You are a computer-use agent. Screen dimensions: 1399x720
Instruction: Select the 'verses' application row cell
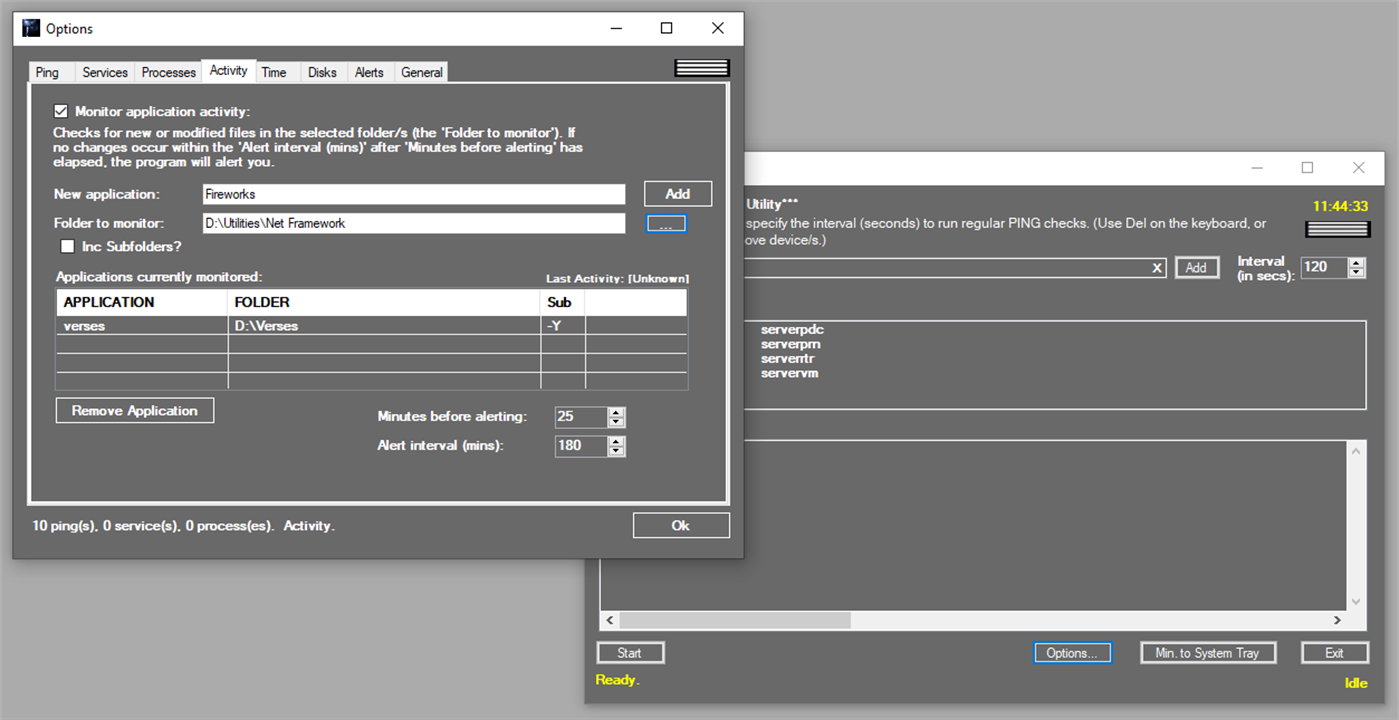click(142, 326)
